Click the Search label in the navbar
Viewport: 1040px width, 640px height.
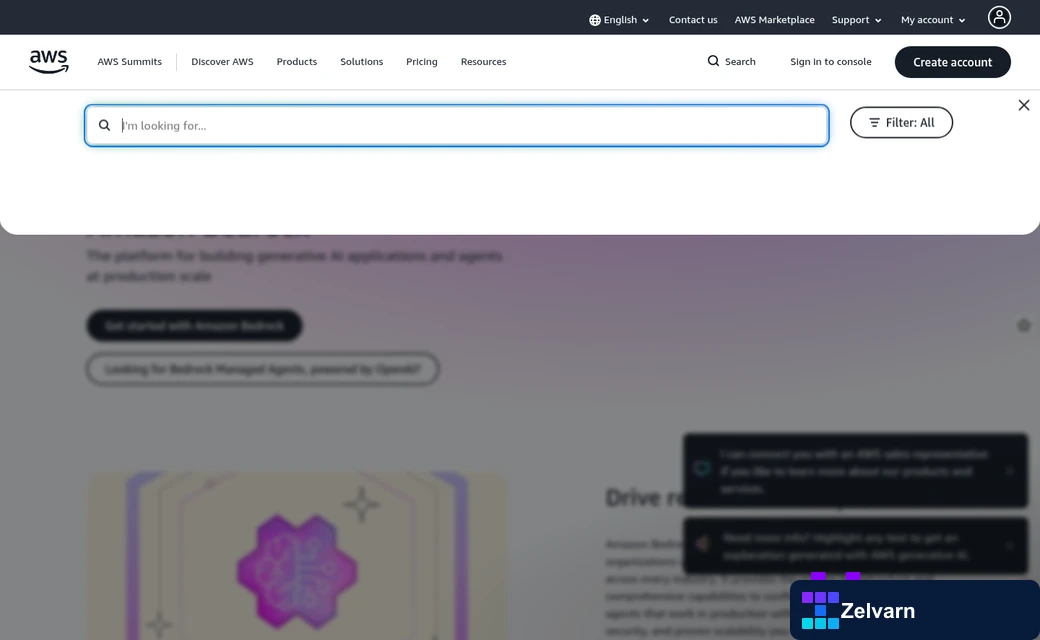(740, 62)
